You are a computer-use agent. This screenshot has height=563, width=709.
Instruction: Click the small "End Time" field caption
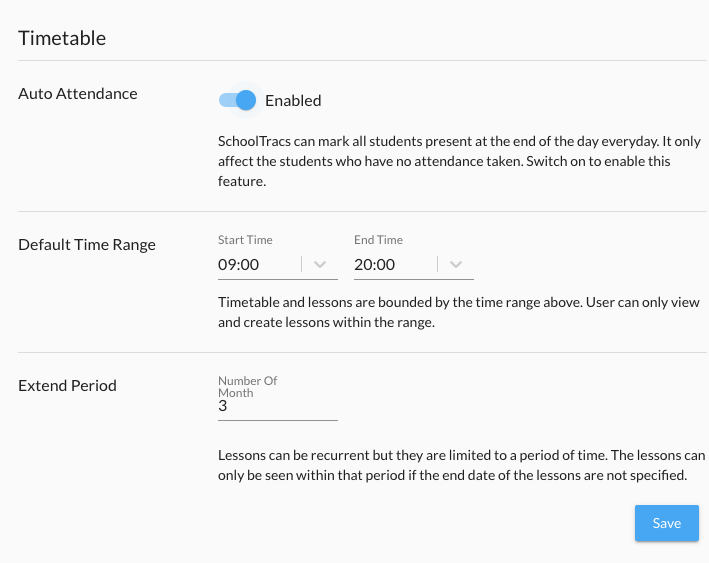[378, 240]
